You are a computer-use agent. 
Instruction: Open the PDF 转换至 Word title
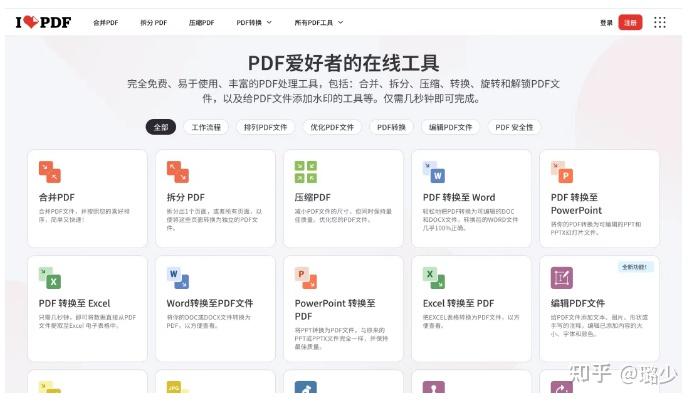tap(459, 197)
